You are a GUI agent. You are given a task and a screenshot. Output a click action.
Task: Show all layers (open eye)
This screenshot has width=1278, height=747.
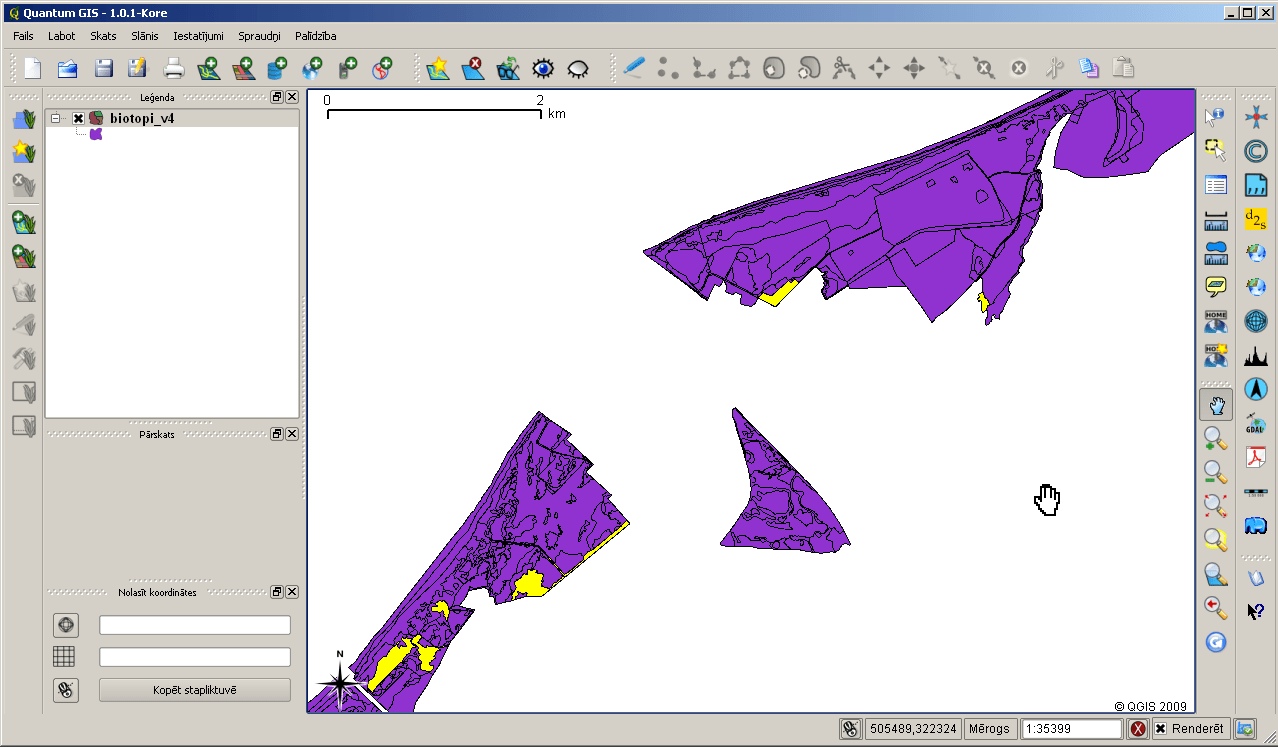tap(543, 68)
